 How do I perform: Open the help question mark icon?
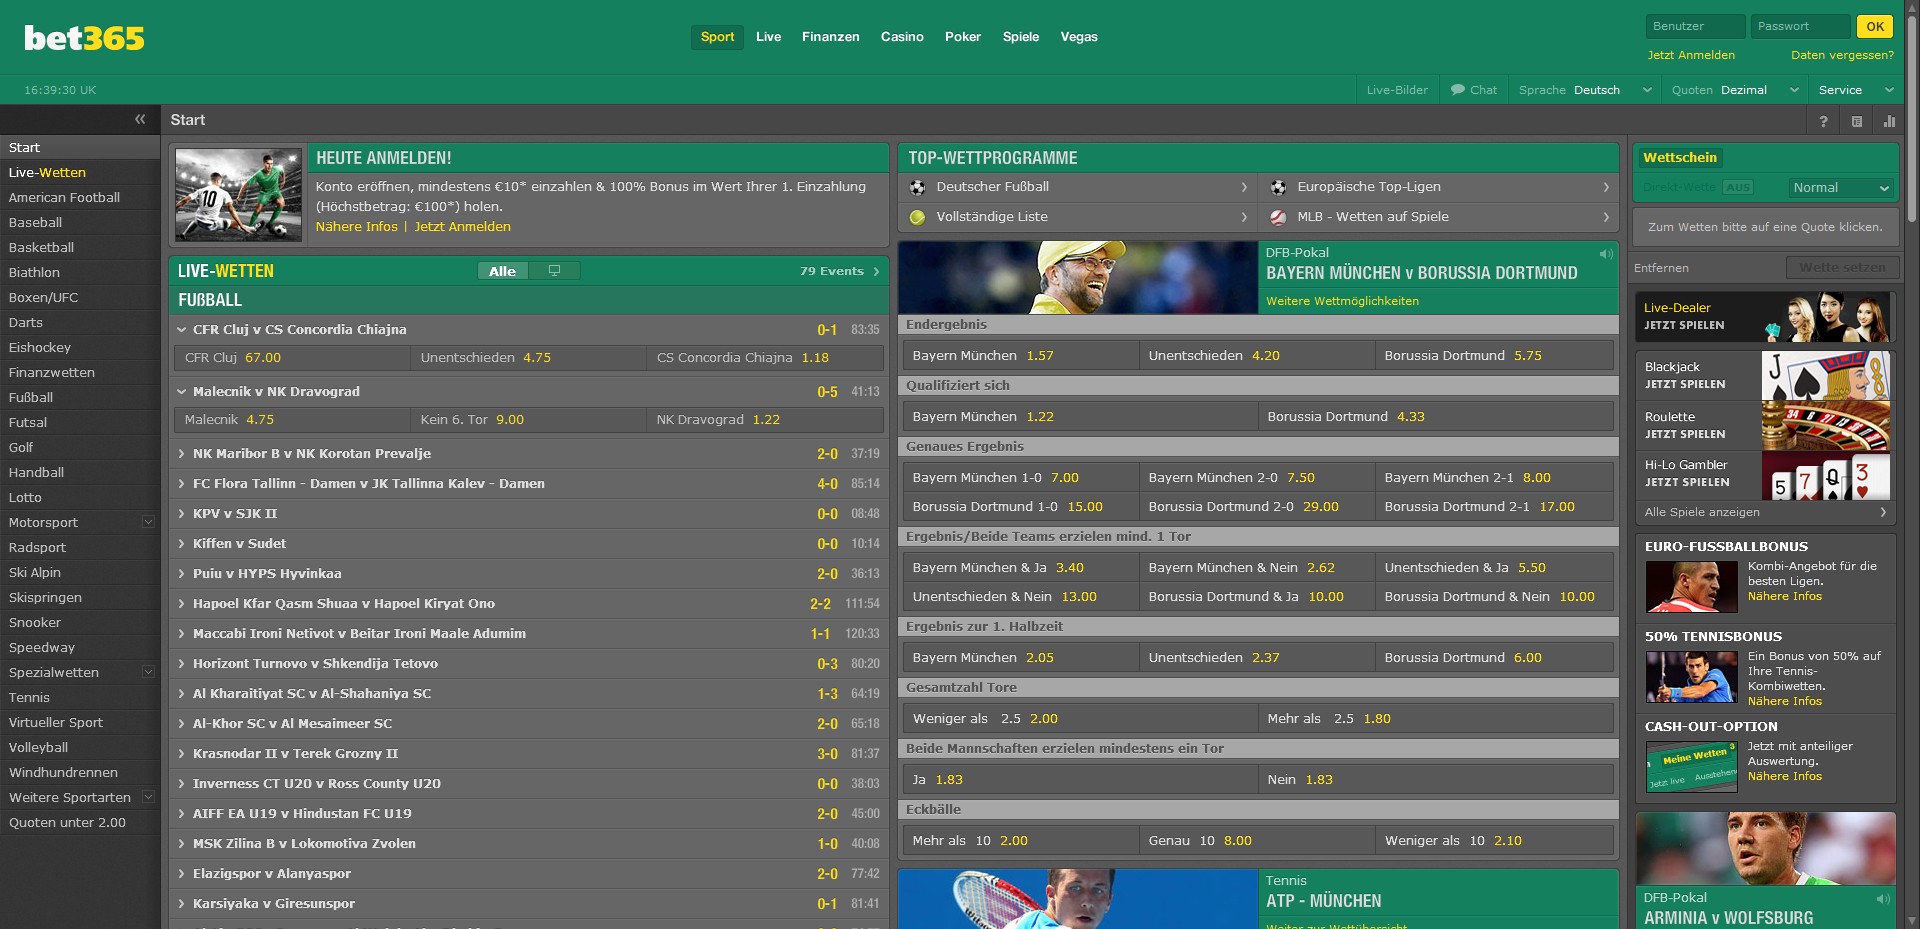tap(1823, 121)
